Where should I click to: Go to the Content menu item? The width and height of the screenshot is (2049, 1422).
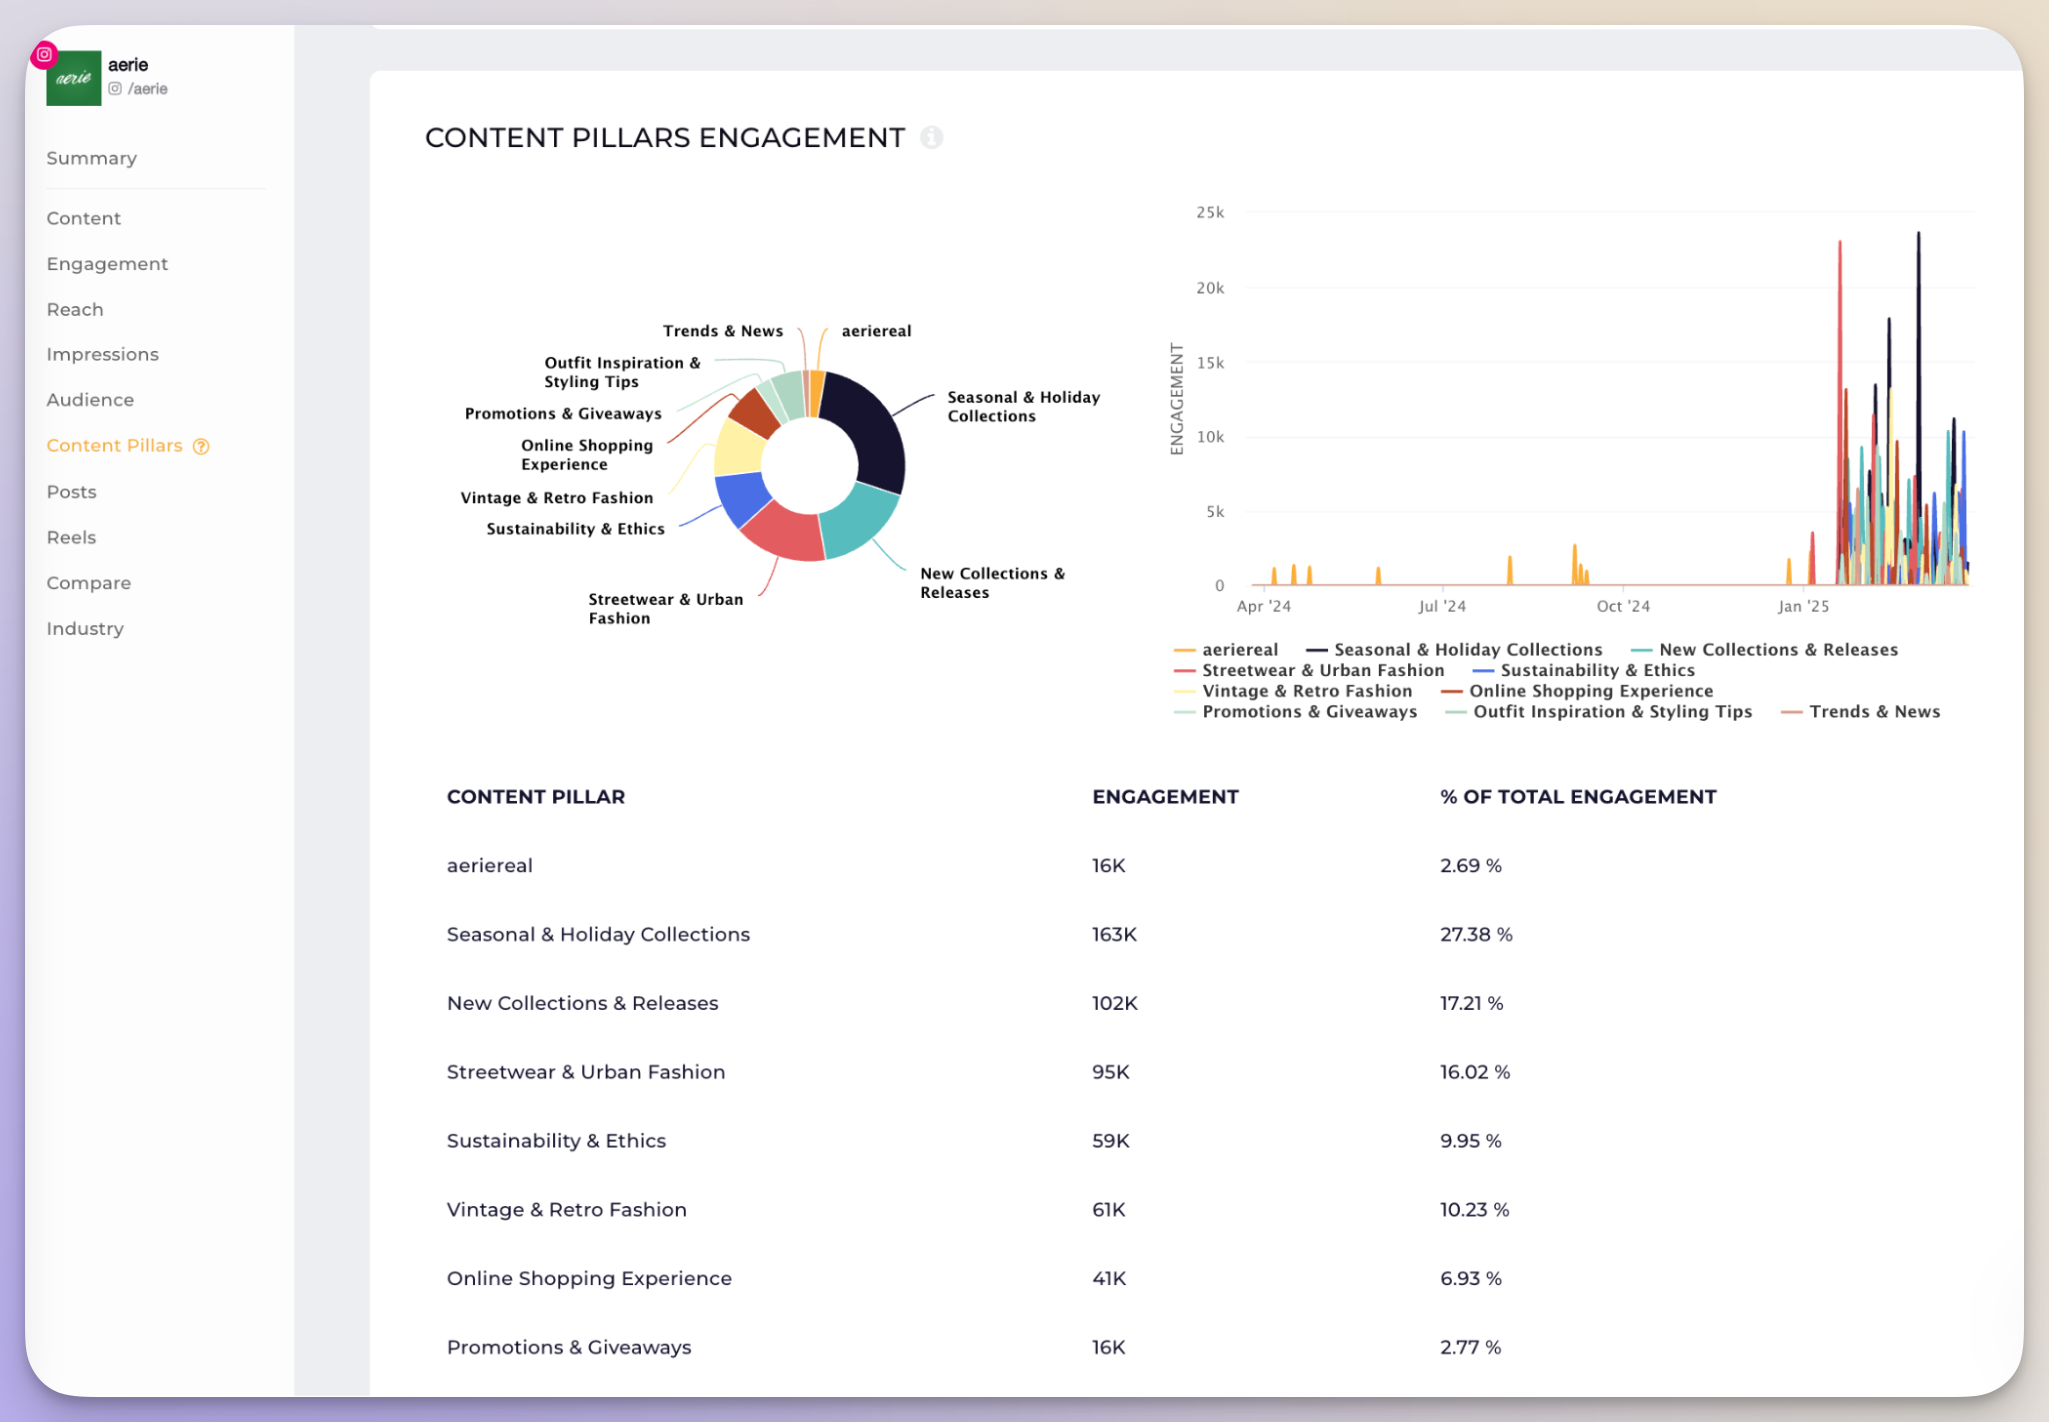coord(83,218)
